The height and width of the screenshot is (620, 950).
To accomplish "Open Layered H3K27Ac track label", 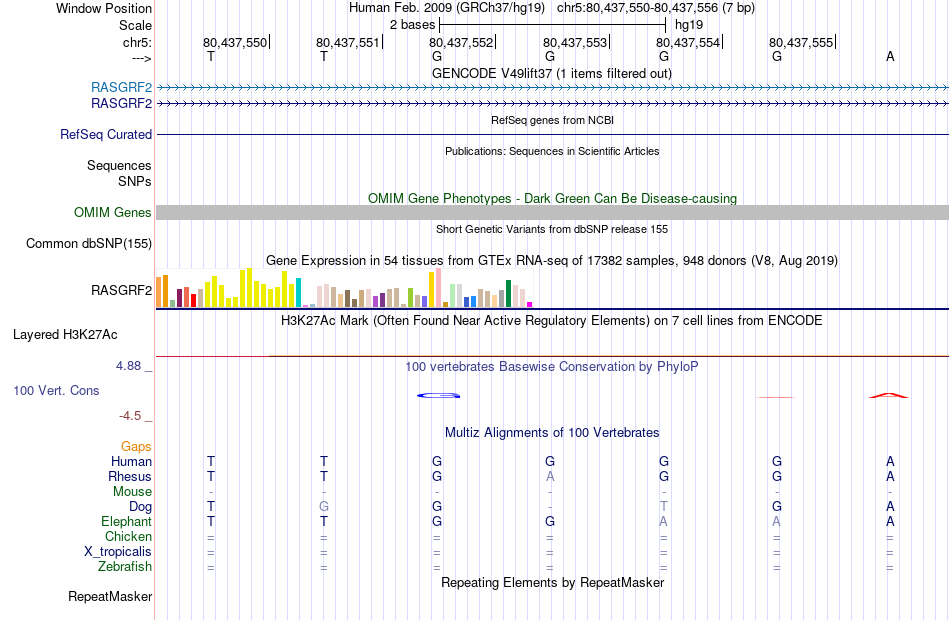I will 65,335.
